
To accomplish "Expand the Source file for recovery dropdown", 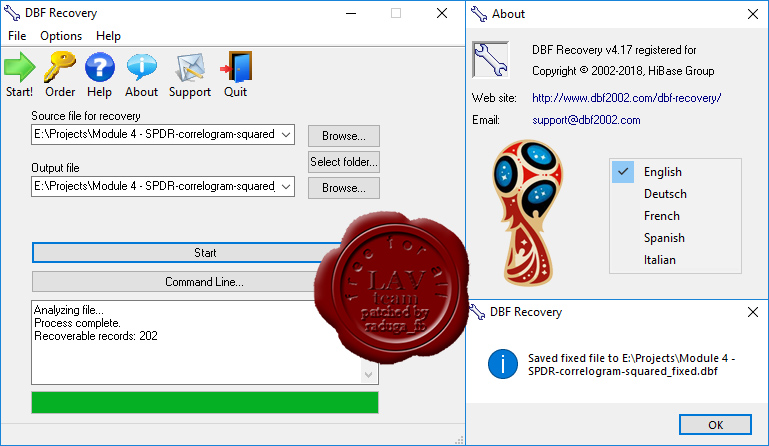I will 286,134.
